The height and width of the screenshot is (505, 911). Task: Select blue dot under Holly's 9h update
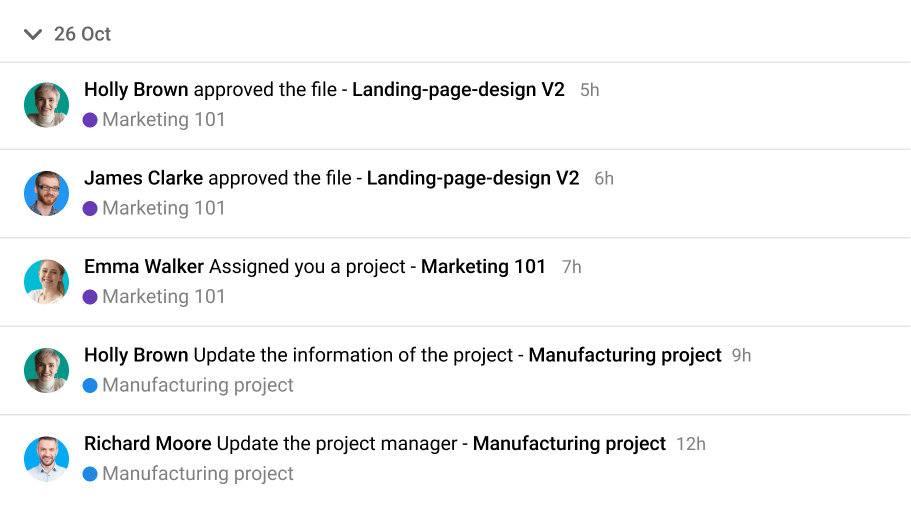(x=90, y=386)
